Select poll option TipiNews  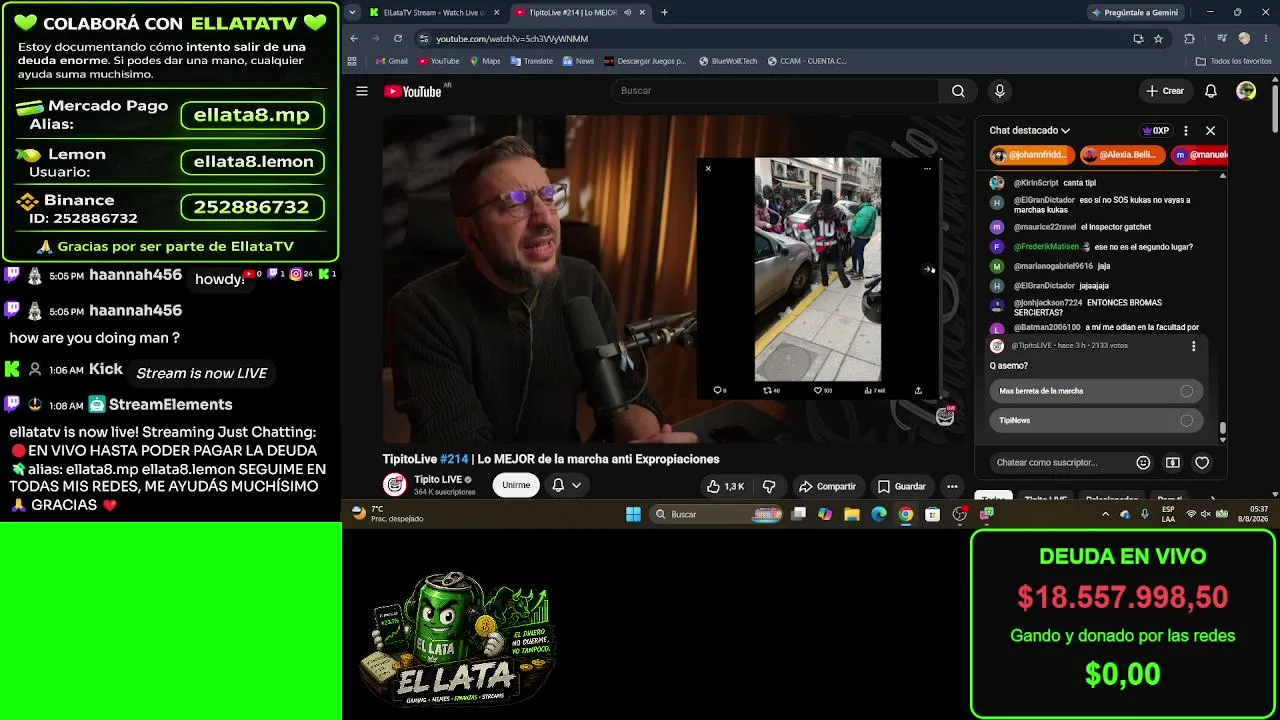(1096, 420)
